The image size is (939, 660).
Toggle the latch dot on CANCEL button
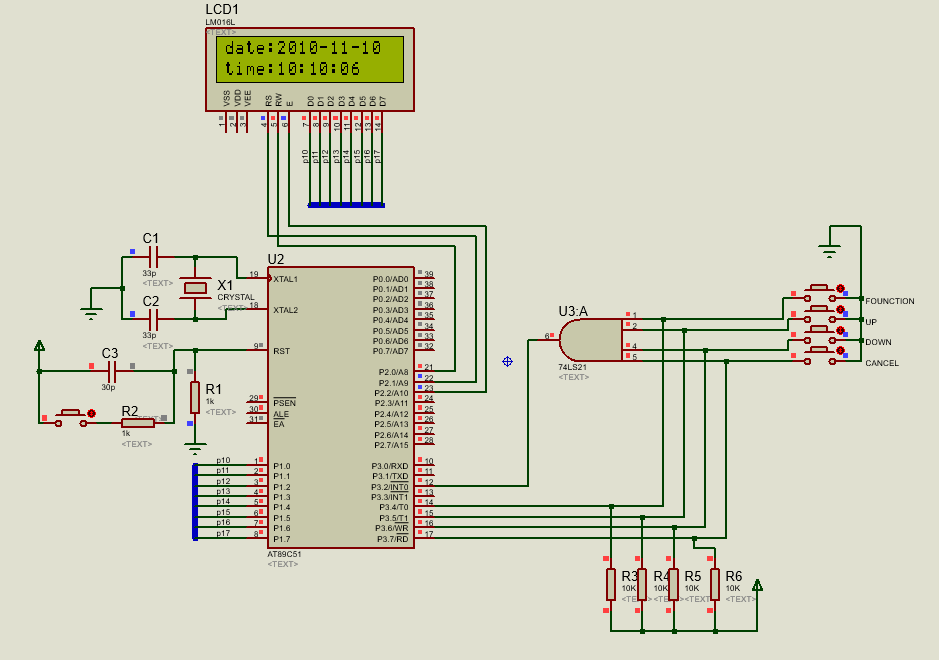point(840,350)
